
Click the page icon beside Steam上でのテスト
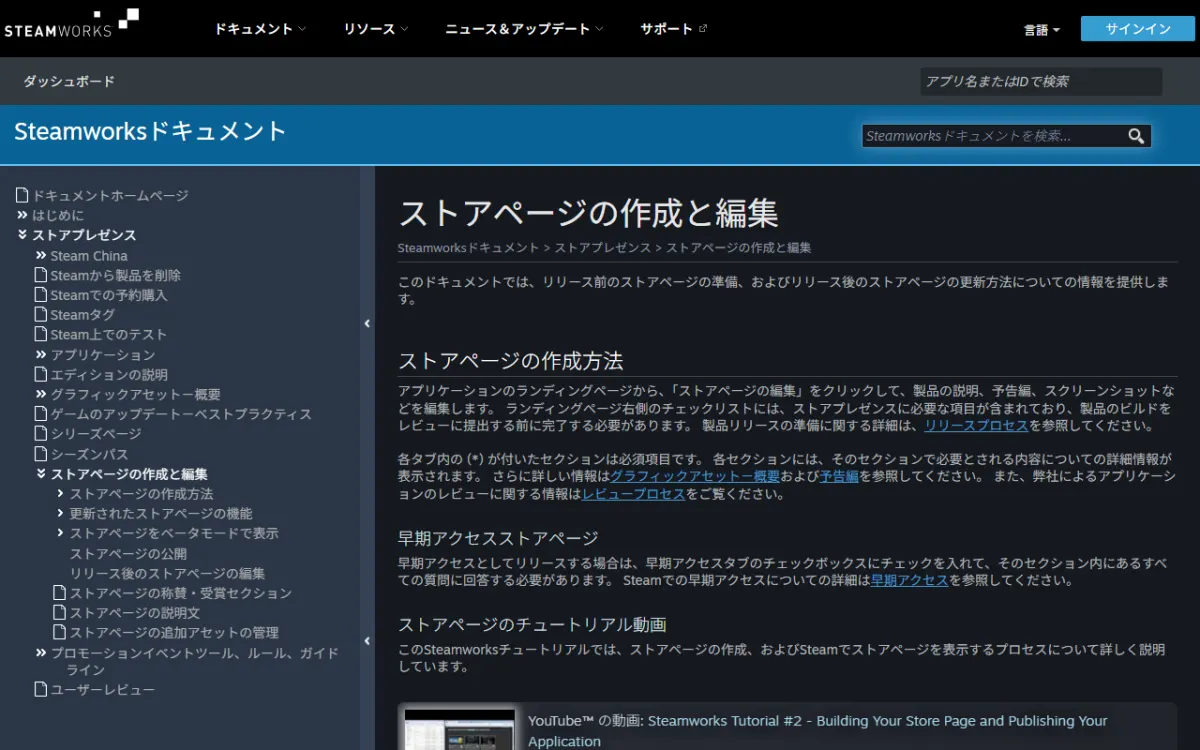click(x=41, y=334)
